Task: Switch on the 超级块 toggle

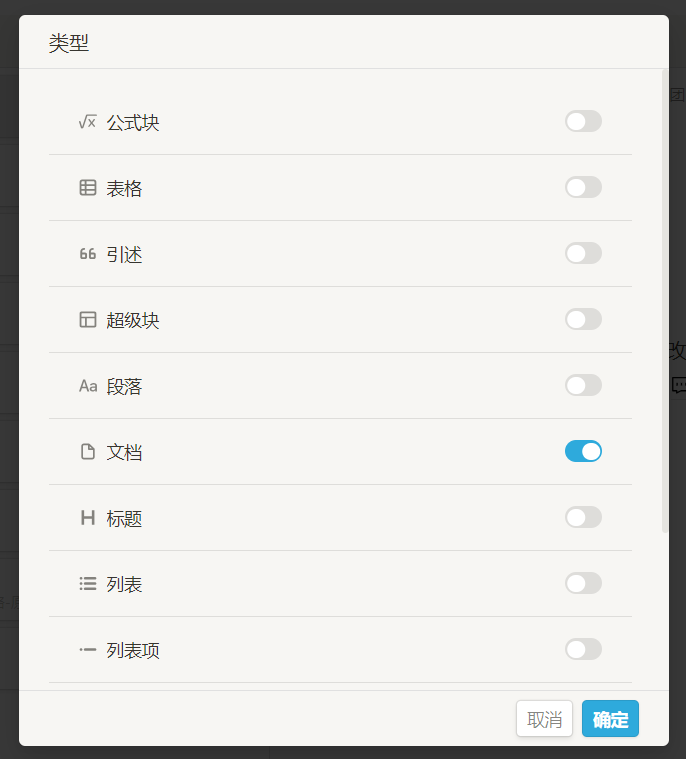Action: [583, 320]
